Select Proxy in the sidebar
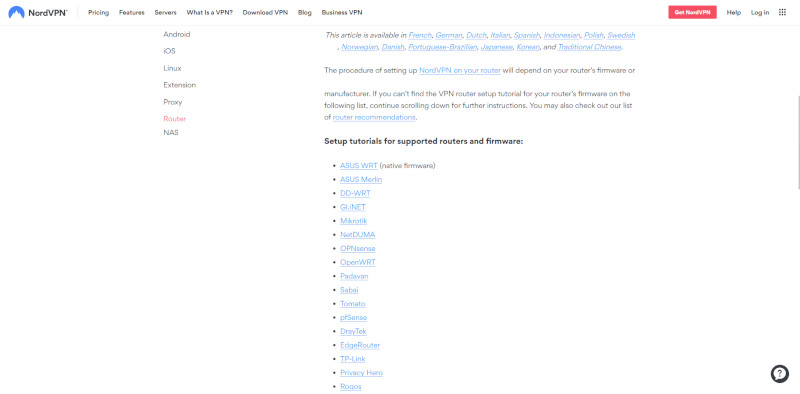This screenshot has height=394, width=800. [x=172, y=102]
